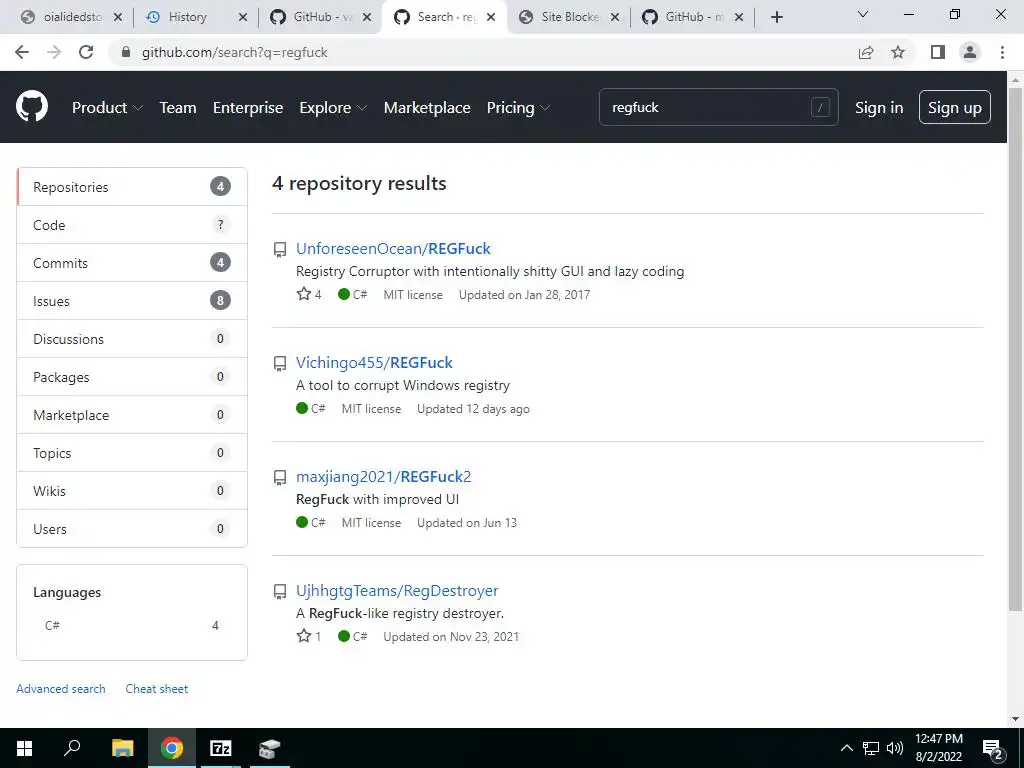Switch to the oialidedsto tab
The width and height of the screenshot is (1024, 768).
tap(72, 17)
